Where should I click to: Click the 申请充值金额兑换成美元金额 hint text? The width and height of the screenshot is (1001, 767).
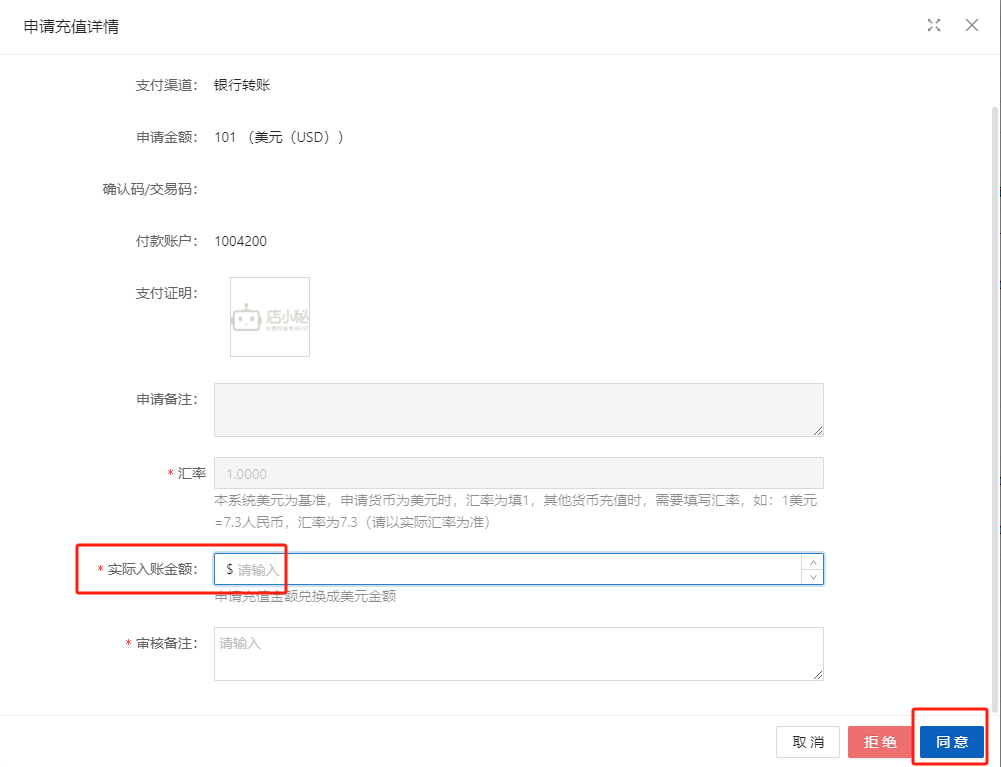click(305, 596)
